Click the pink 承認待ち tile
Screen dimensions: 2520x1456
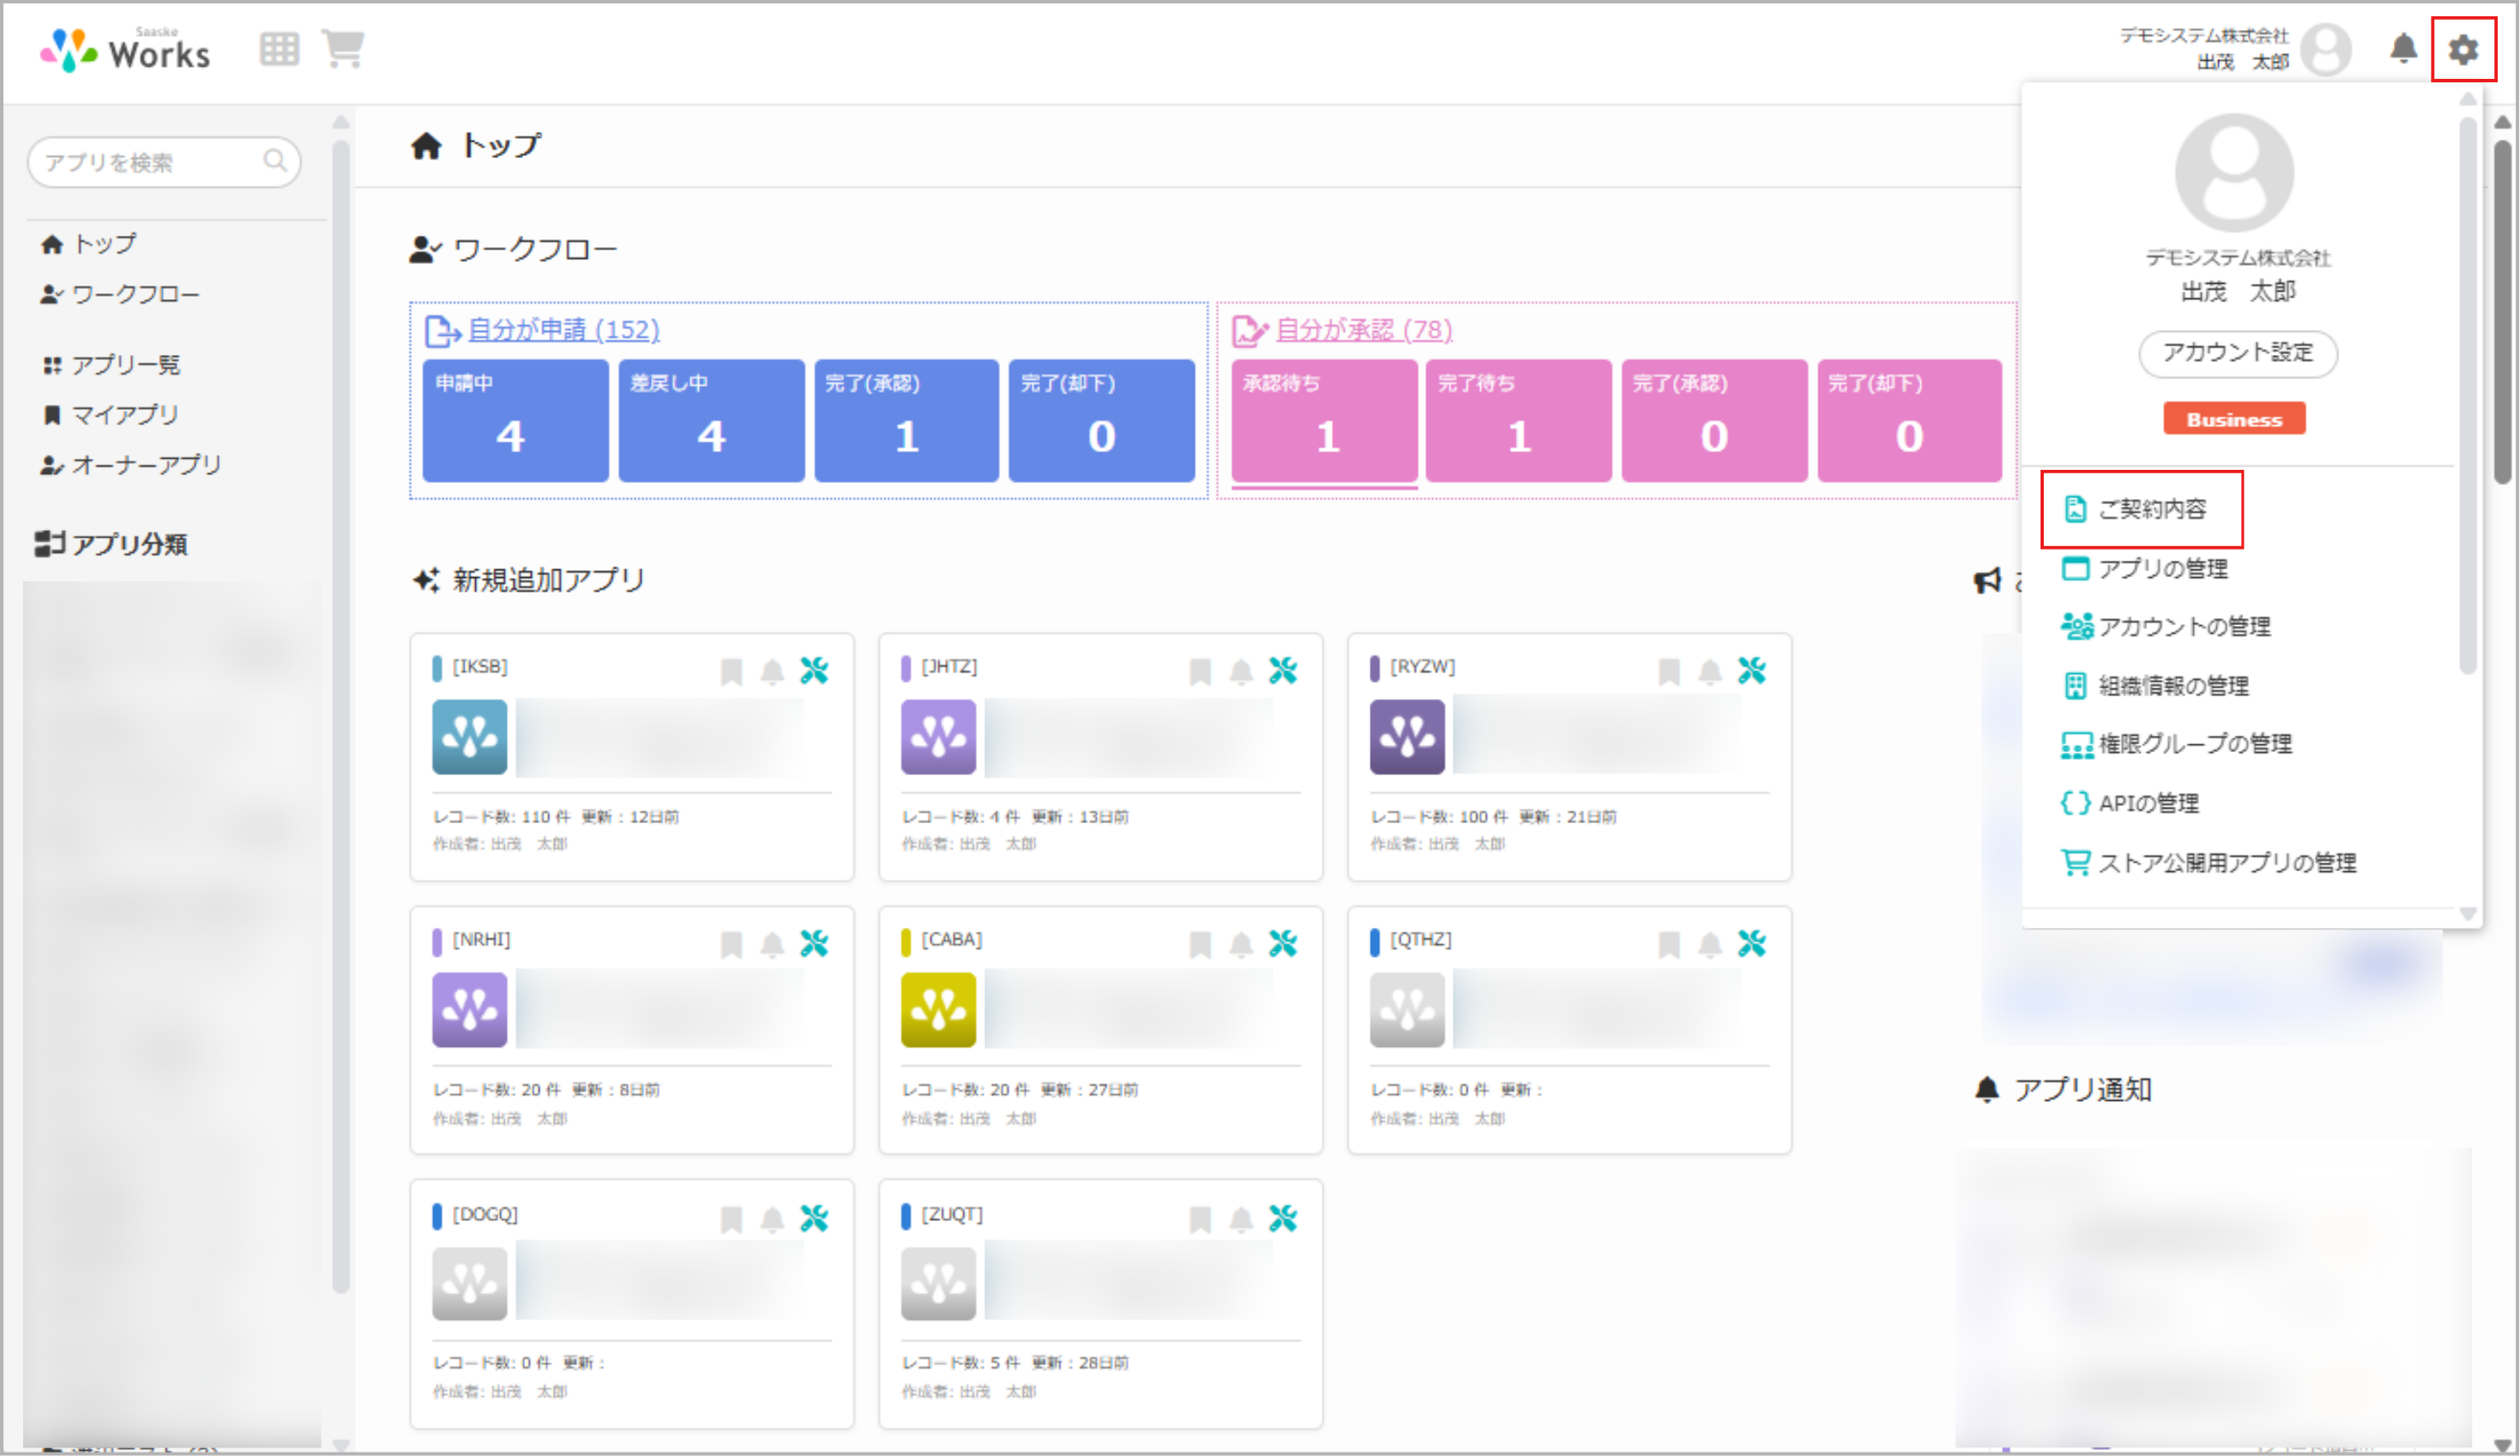tap(1324, 421)
